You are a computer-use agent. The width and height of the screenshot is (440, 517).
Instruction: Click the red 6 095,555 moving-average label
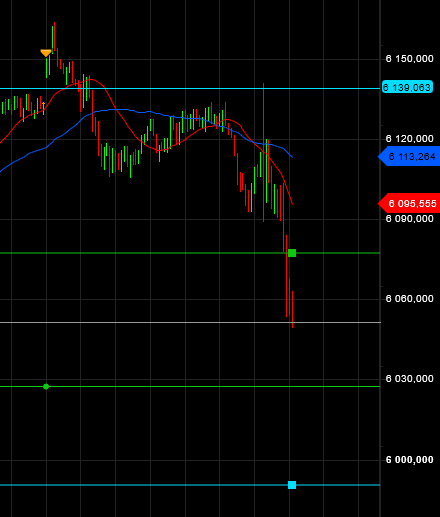409,203
